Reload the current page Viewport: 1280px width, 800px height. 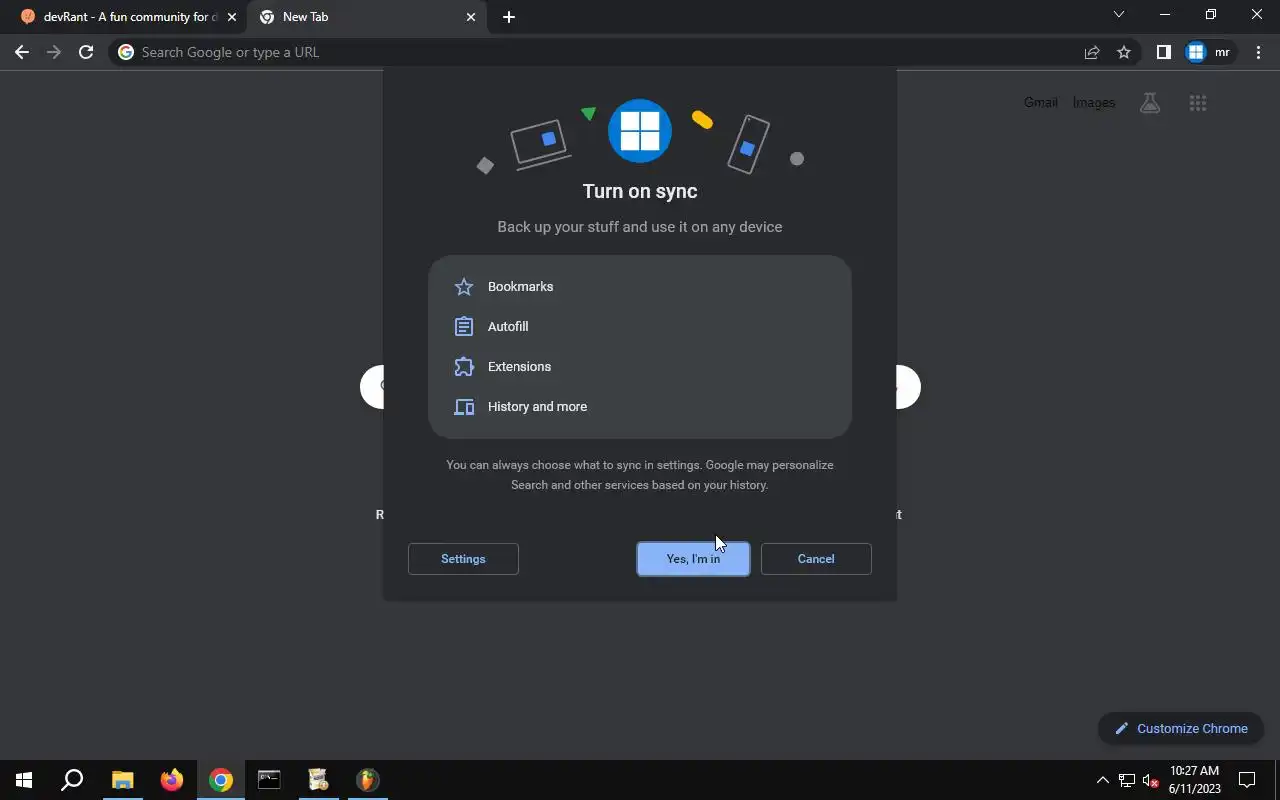[86, 52]
